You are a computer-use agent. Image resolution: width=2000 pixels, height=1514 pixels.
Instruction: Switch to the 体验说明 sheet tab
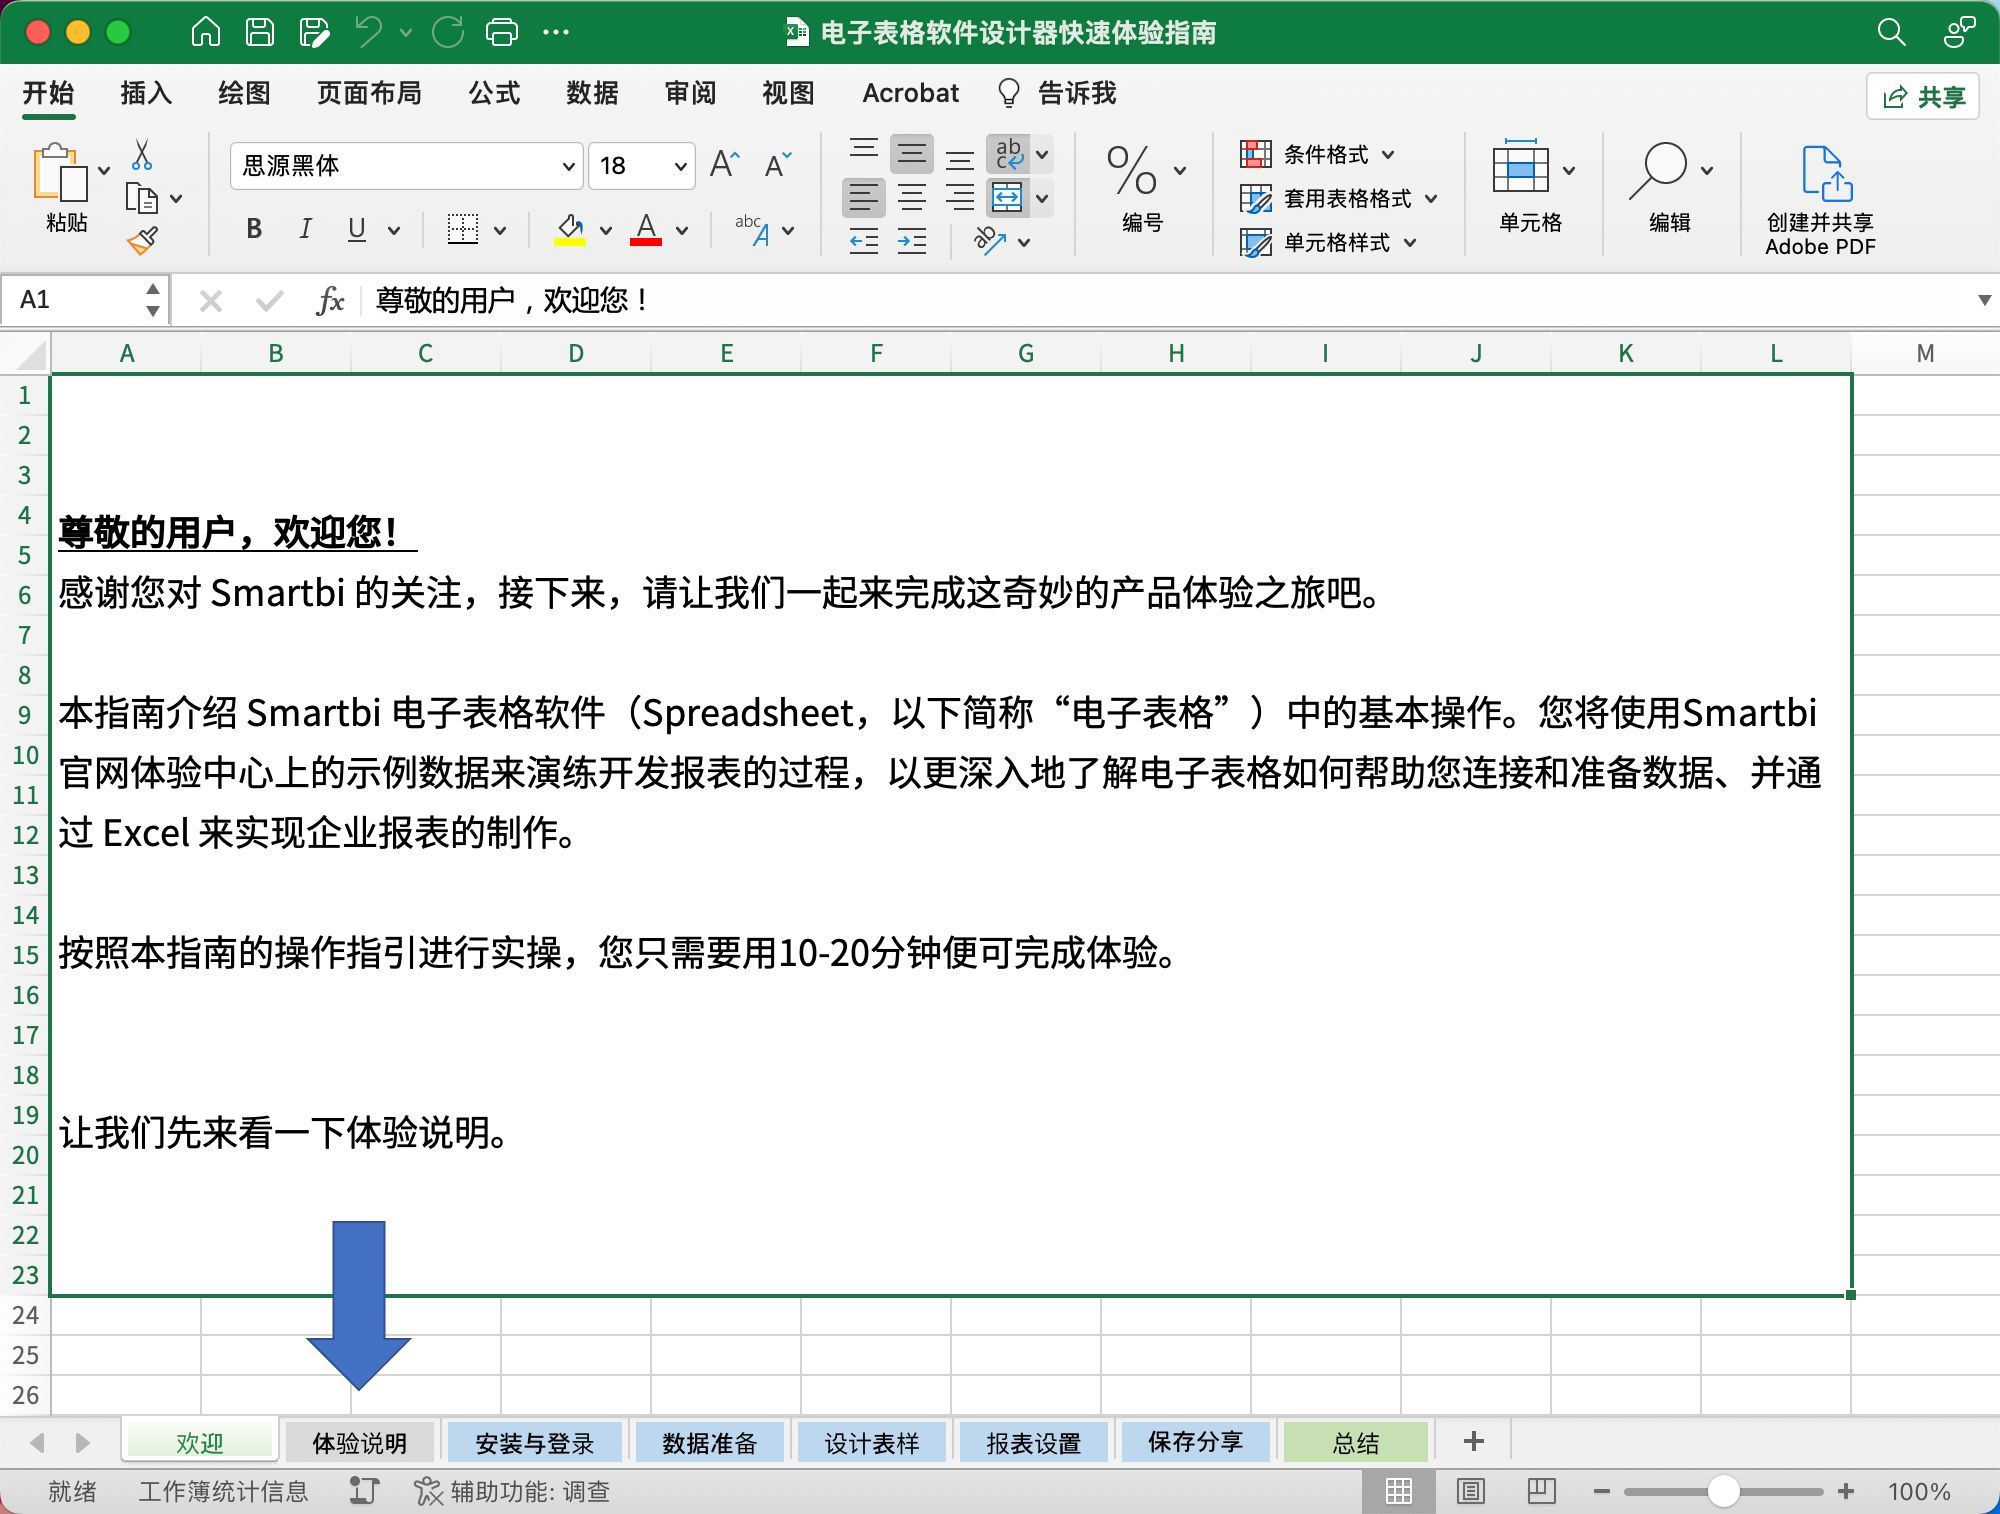(360, 1442)
